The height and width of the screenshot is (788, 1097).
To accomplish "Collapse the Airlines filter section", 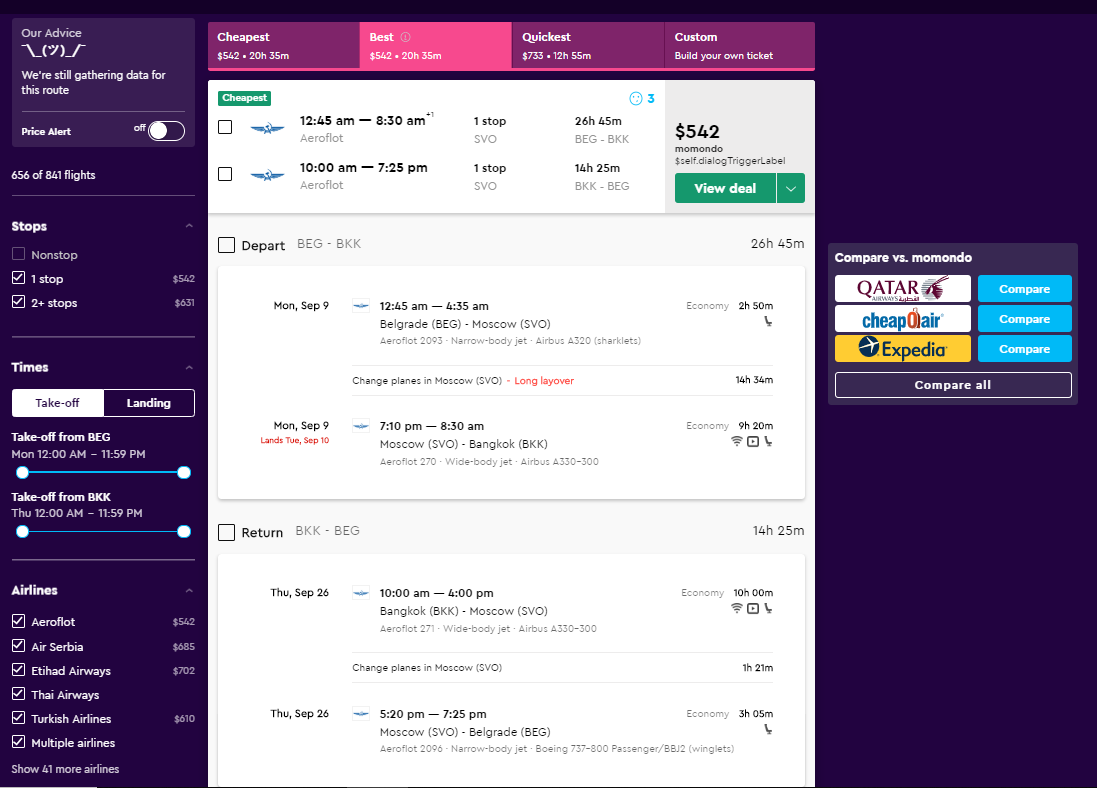I will (189, 591).
